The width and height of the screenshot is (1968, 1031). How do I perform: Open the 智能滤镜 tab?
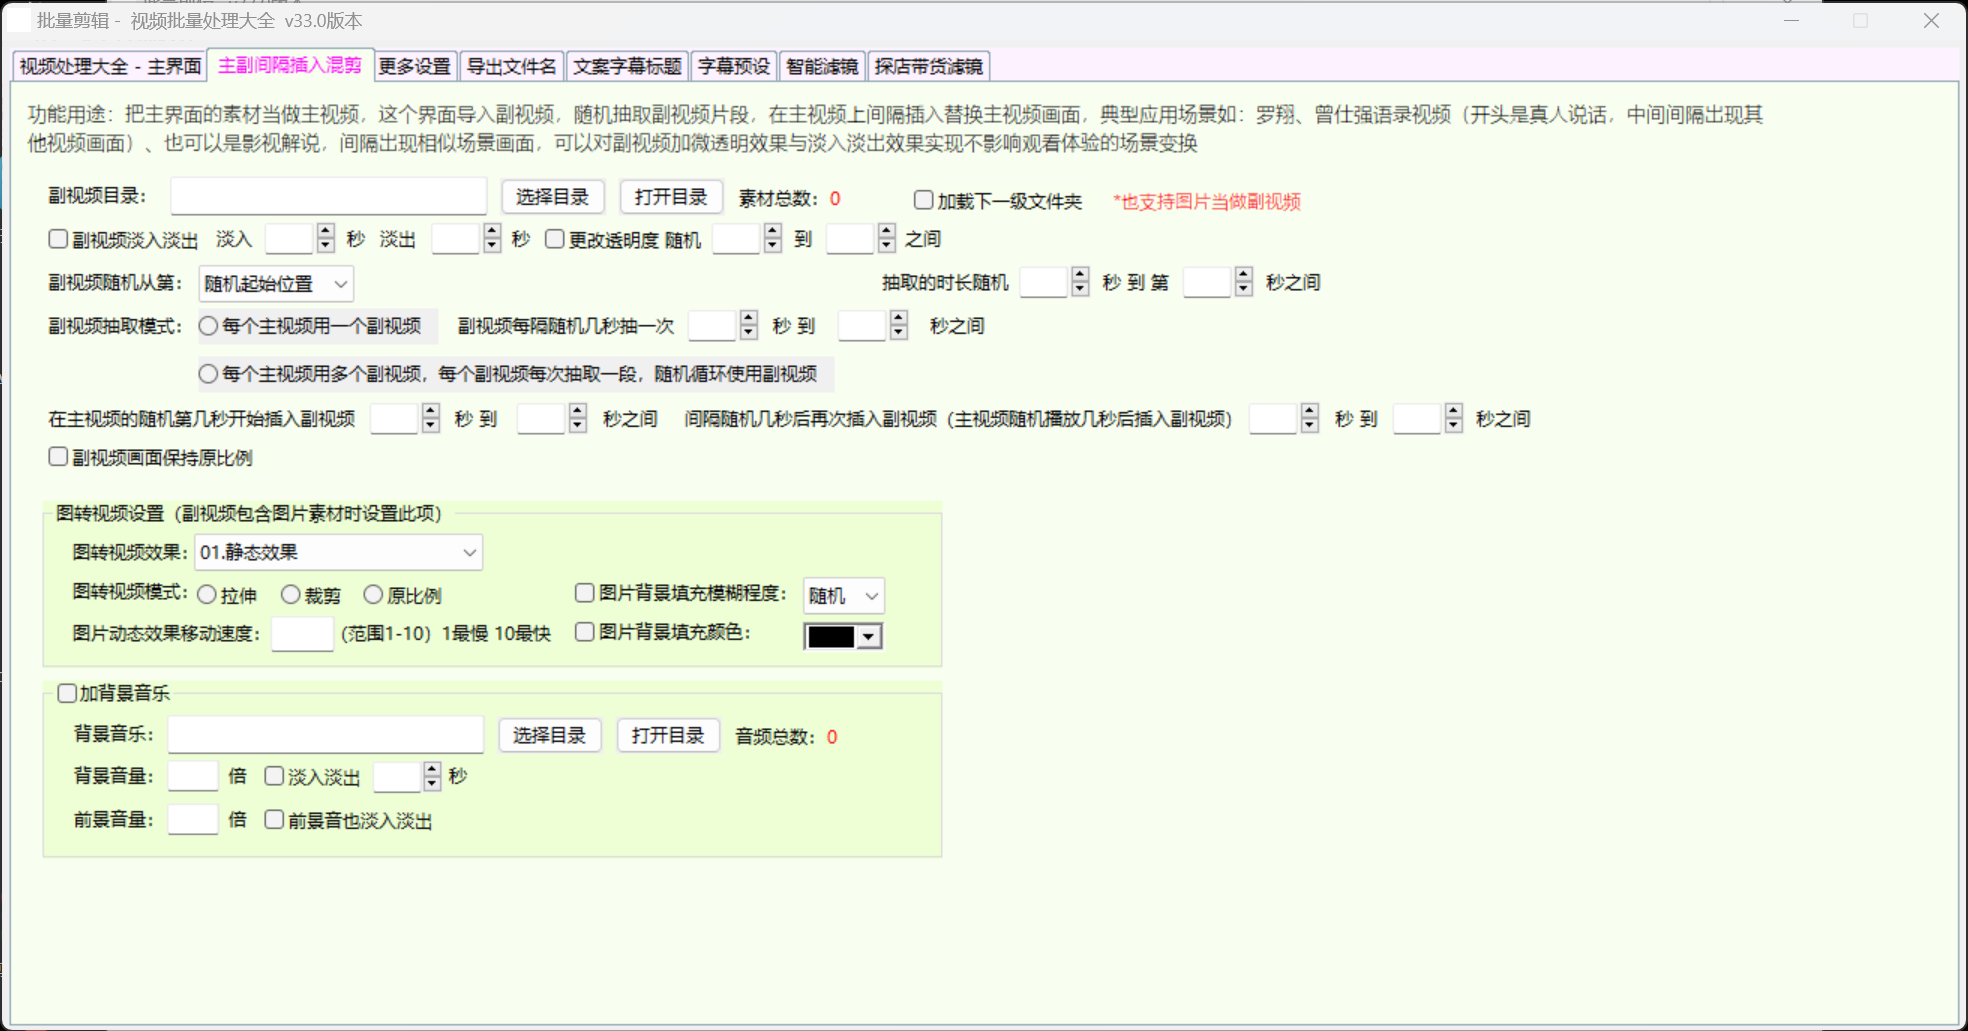click(822, 66)
